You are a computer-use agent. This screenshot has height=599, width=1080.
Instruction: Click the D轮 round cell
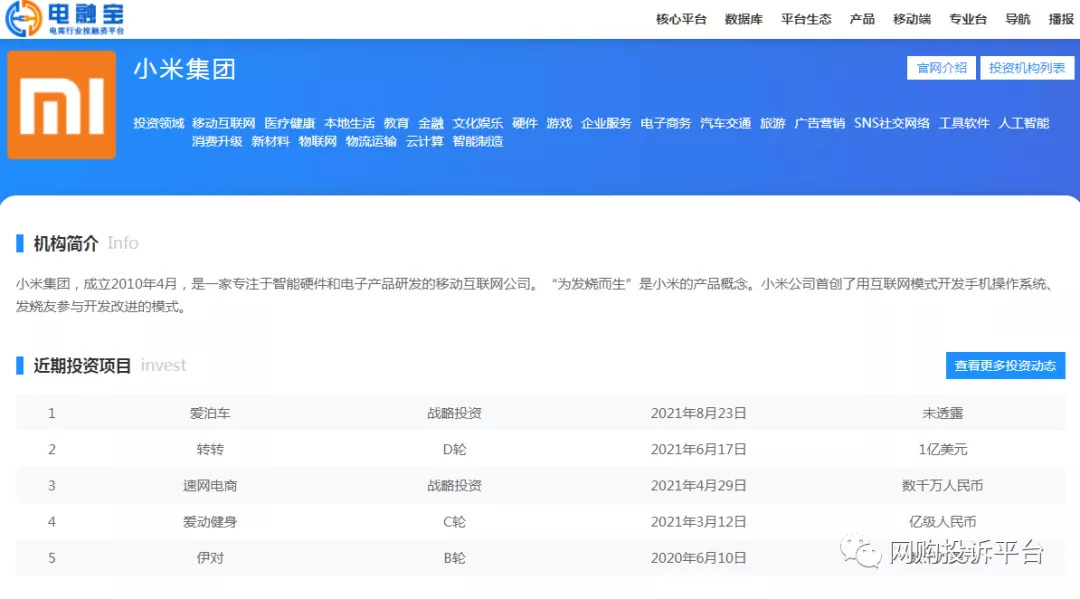click(x=455, y=450)
